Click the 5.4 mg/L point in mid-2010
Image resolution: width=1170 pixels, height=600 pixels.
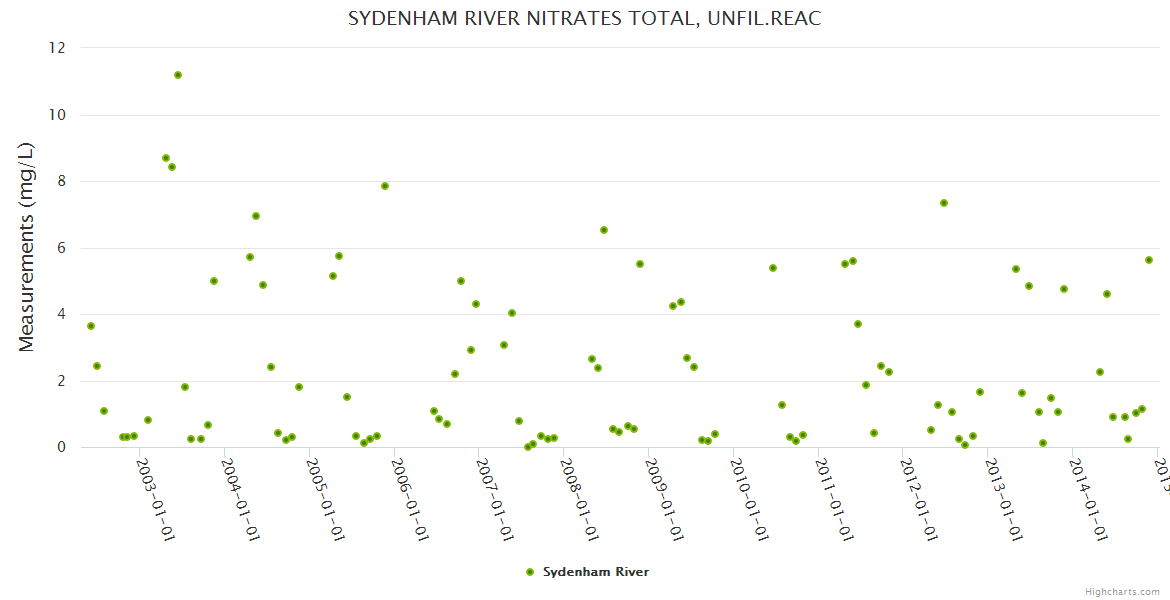click(x=773, y=268)
